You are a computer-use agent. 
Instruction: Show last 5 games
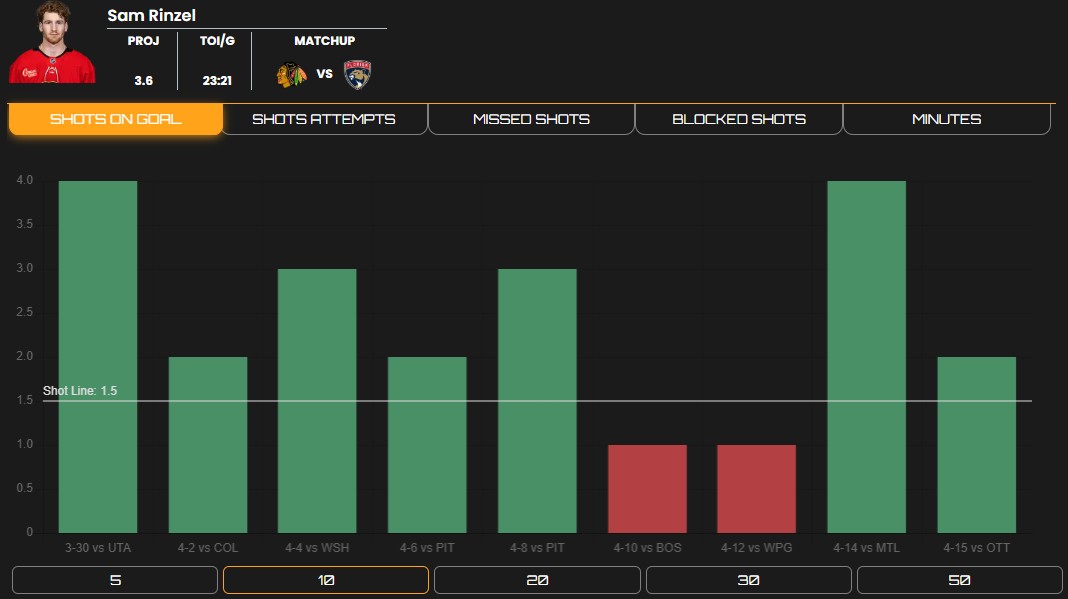coord(115,580)
